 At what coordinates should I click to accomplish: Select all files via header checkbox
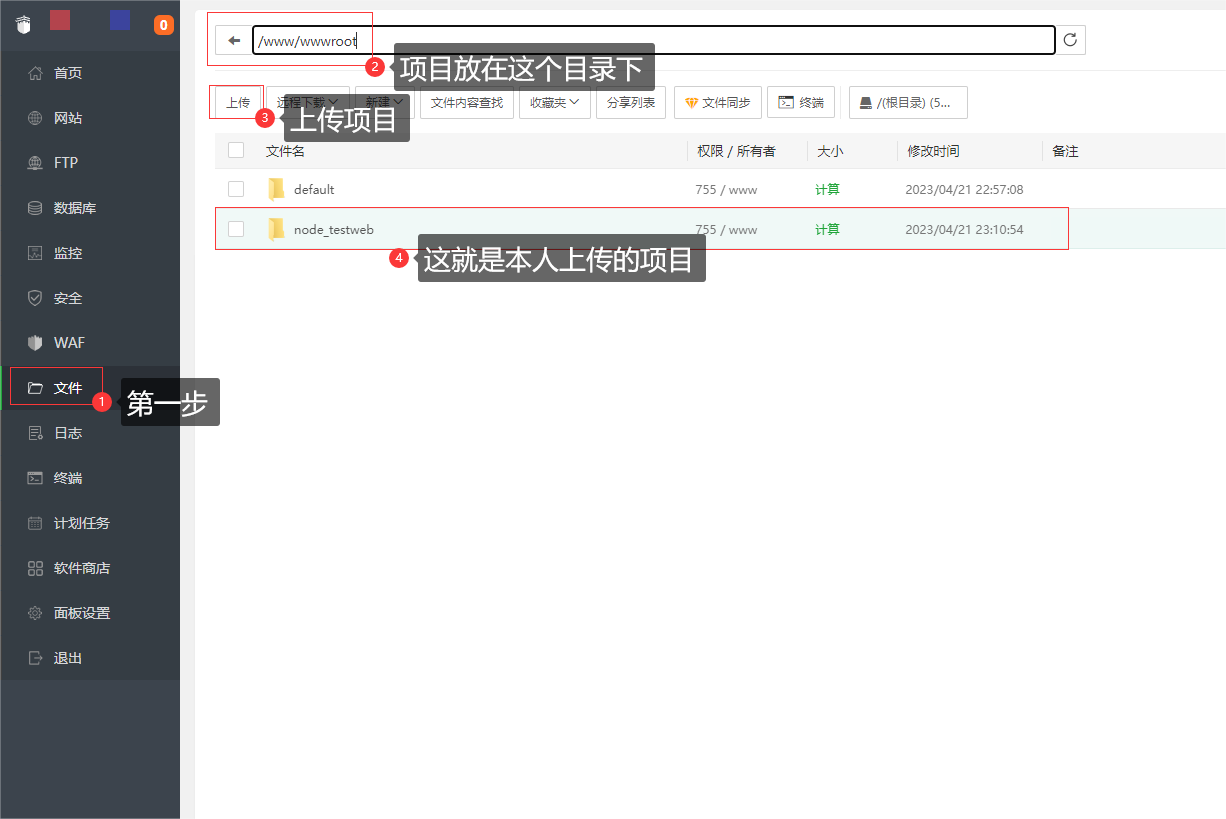click(236, 150)
